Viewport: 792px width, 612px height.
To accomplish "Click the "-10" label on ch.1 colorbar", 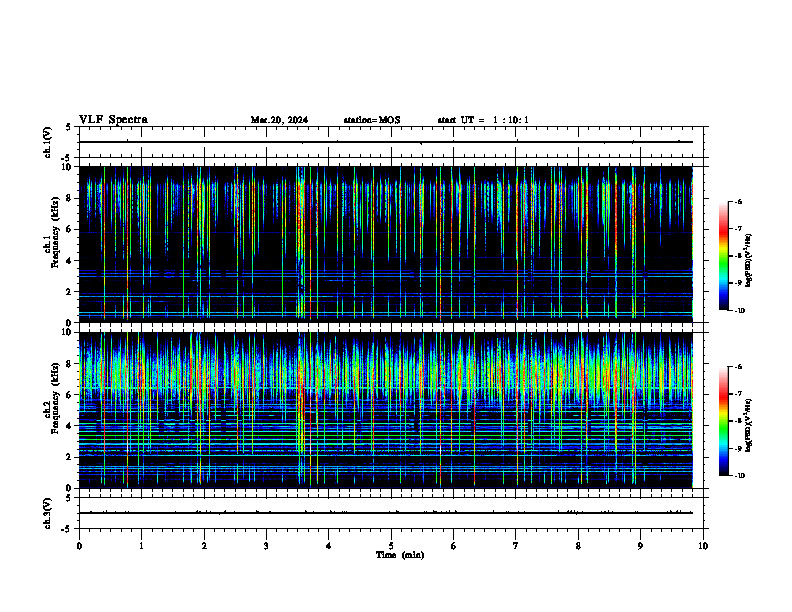I will [739, 311].
